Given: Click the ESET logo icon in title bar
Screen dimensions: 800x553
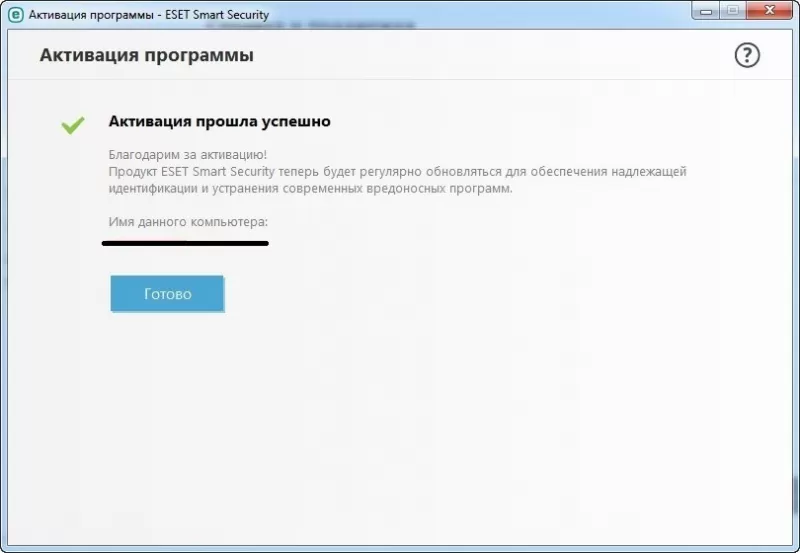Looking at the screenshot, I should tap(16, 15).
